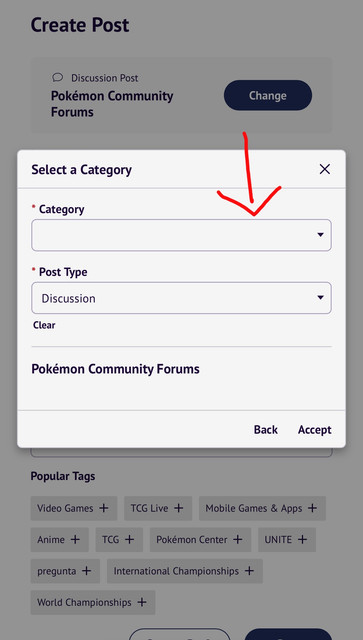The height and width of the screenshot is (640, 363).
Task: Open the Category dropdown
Action: 181,235
